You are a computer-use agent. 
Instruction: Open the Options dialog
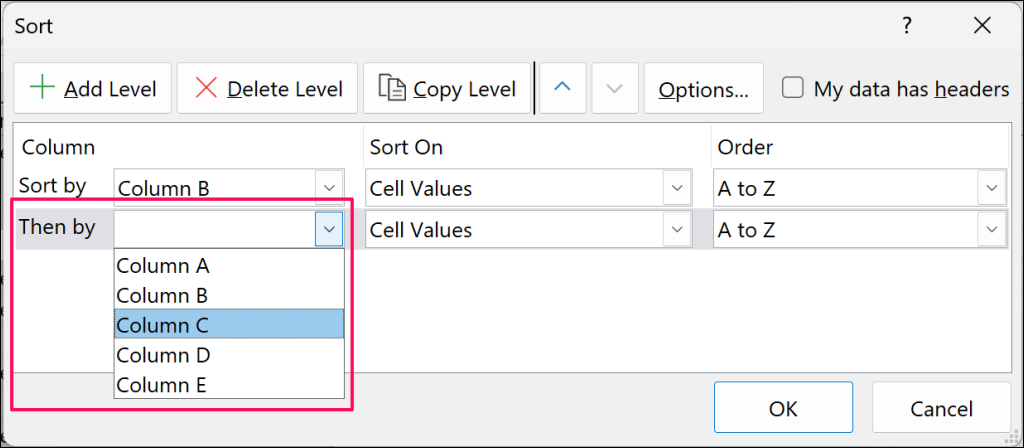click(703, 89)
